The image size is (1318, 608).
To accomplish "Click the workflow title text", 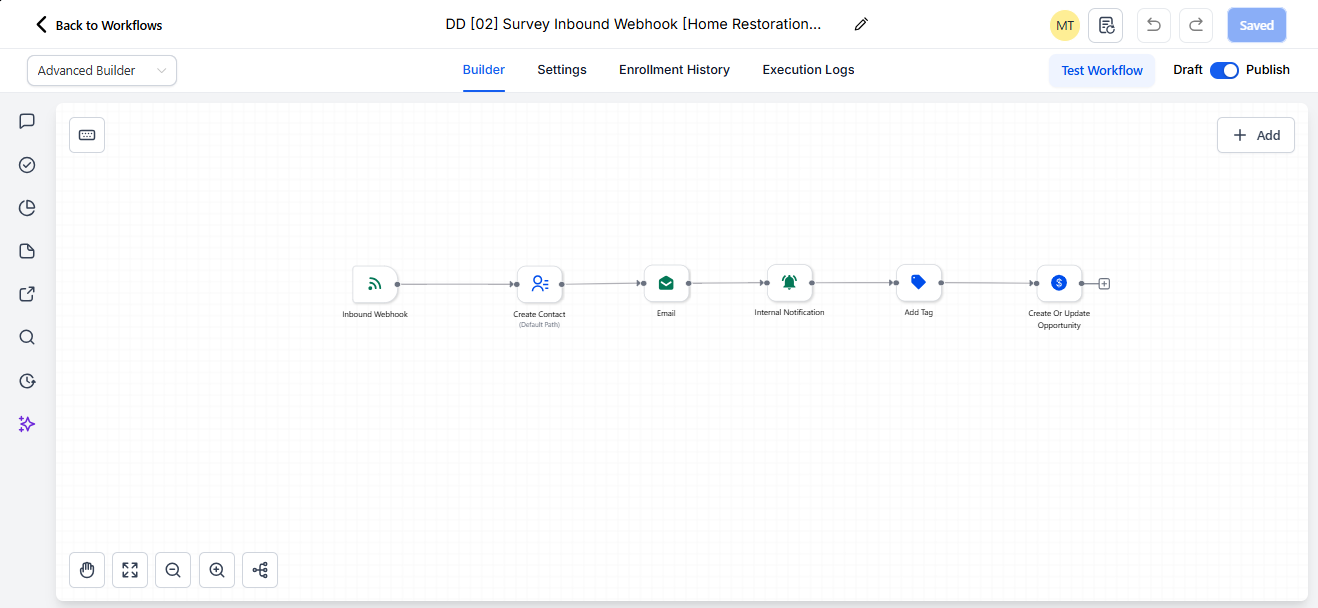I will (633, 24).
